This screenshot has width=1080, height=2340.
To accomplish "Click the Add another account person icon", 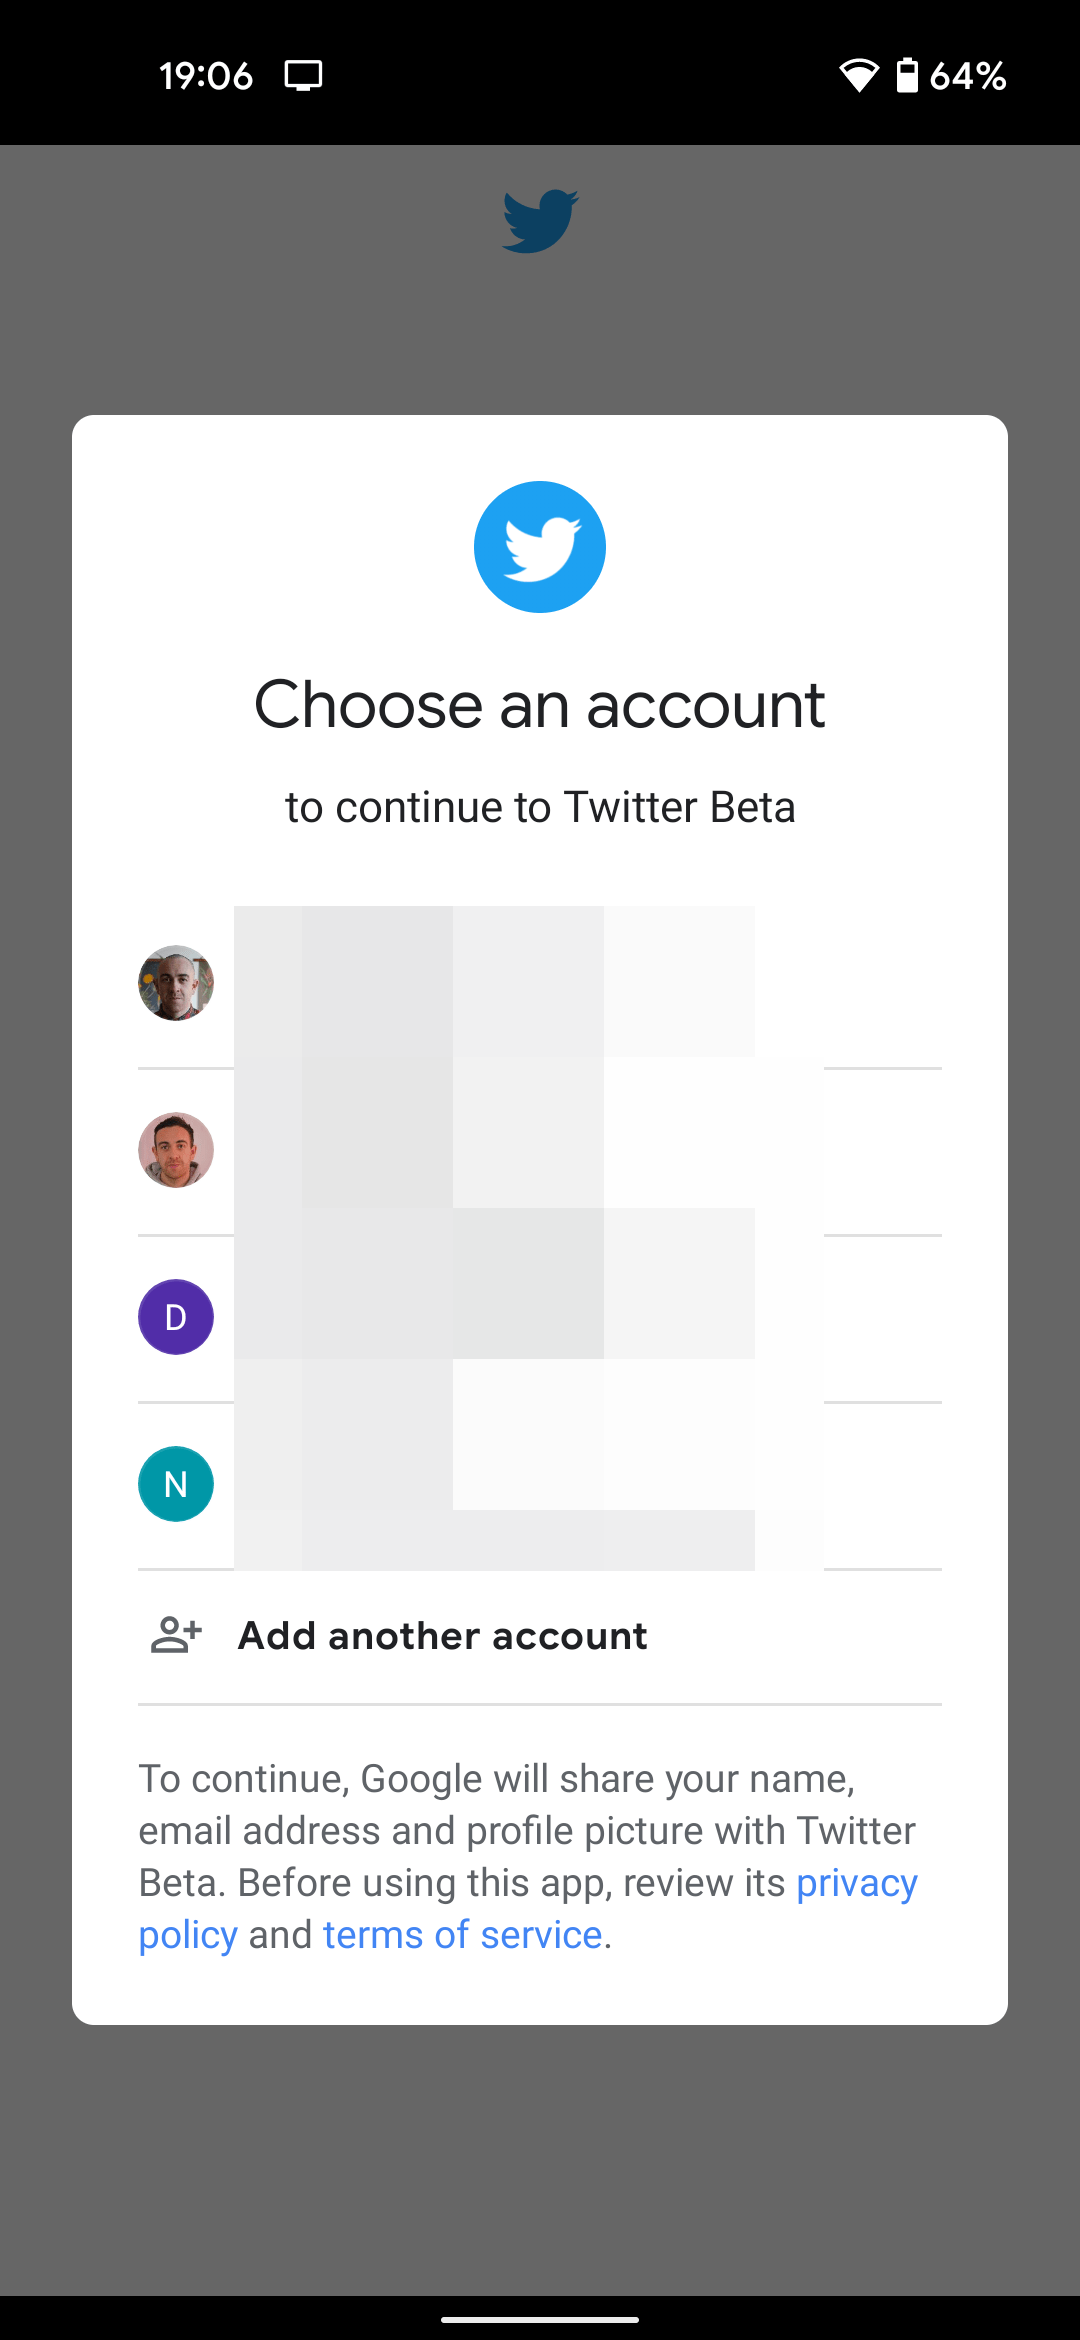I will [x=175, y=1634].
